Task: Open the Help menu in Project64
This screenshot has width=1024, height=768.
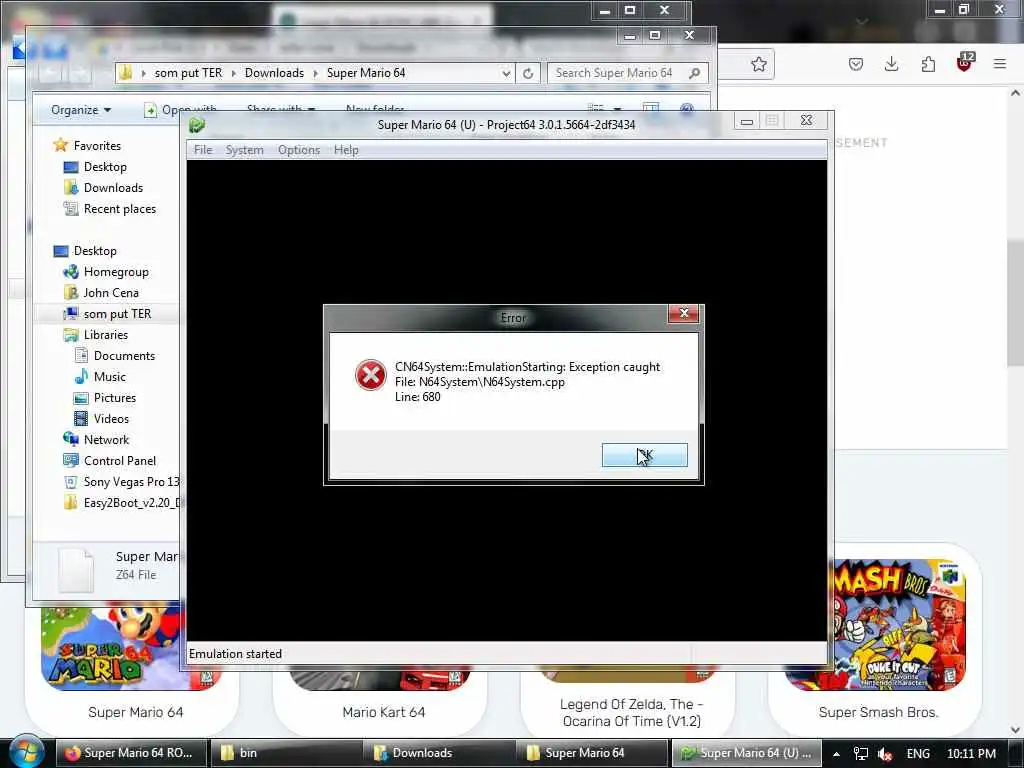Action: 346,150
